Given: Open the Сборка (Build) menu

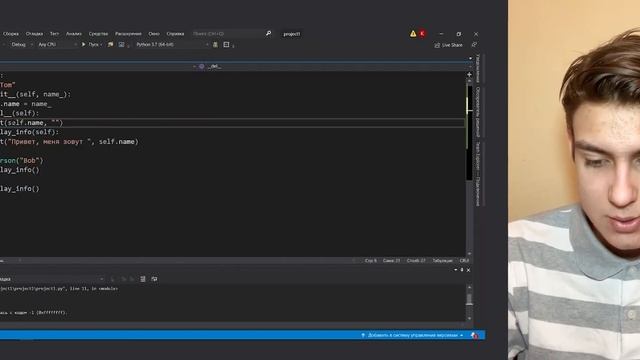Looking at the screenshot, I should tap(11, 34).
